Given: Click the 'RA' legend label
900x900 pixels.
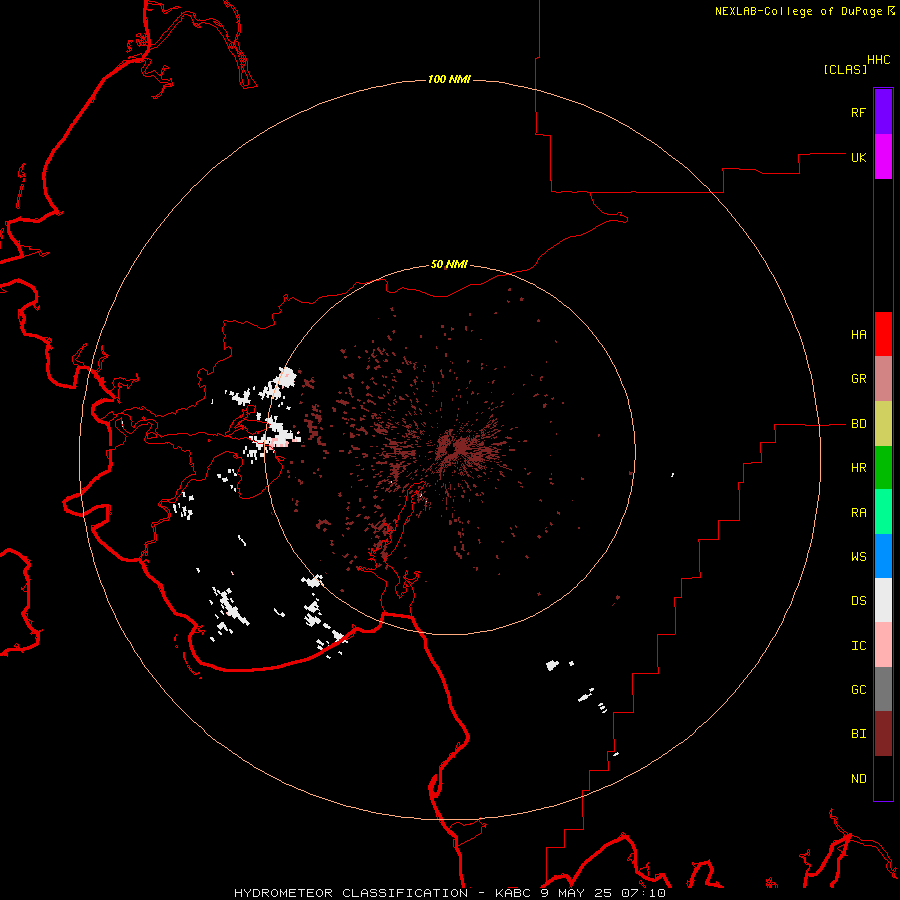Looking at the screenshot, I should 859,512.
